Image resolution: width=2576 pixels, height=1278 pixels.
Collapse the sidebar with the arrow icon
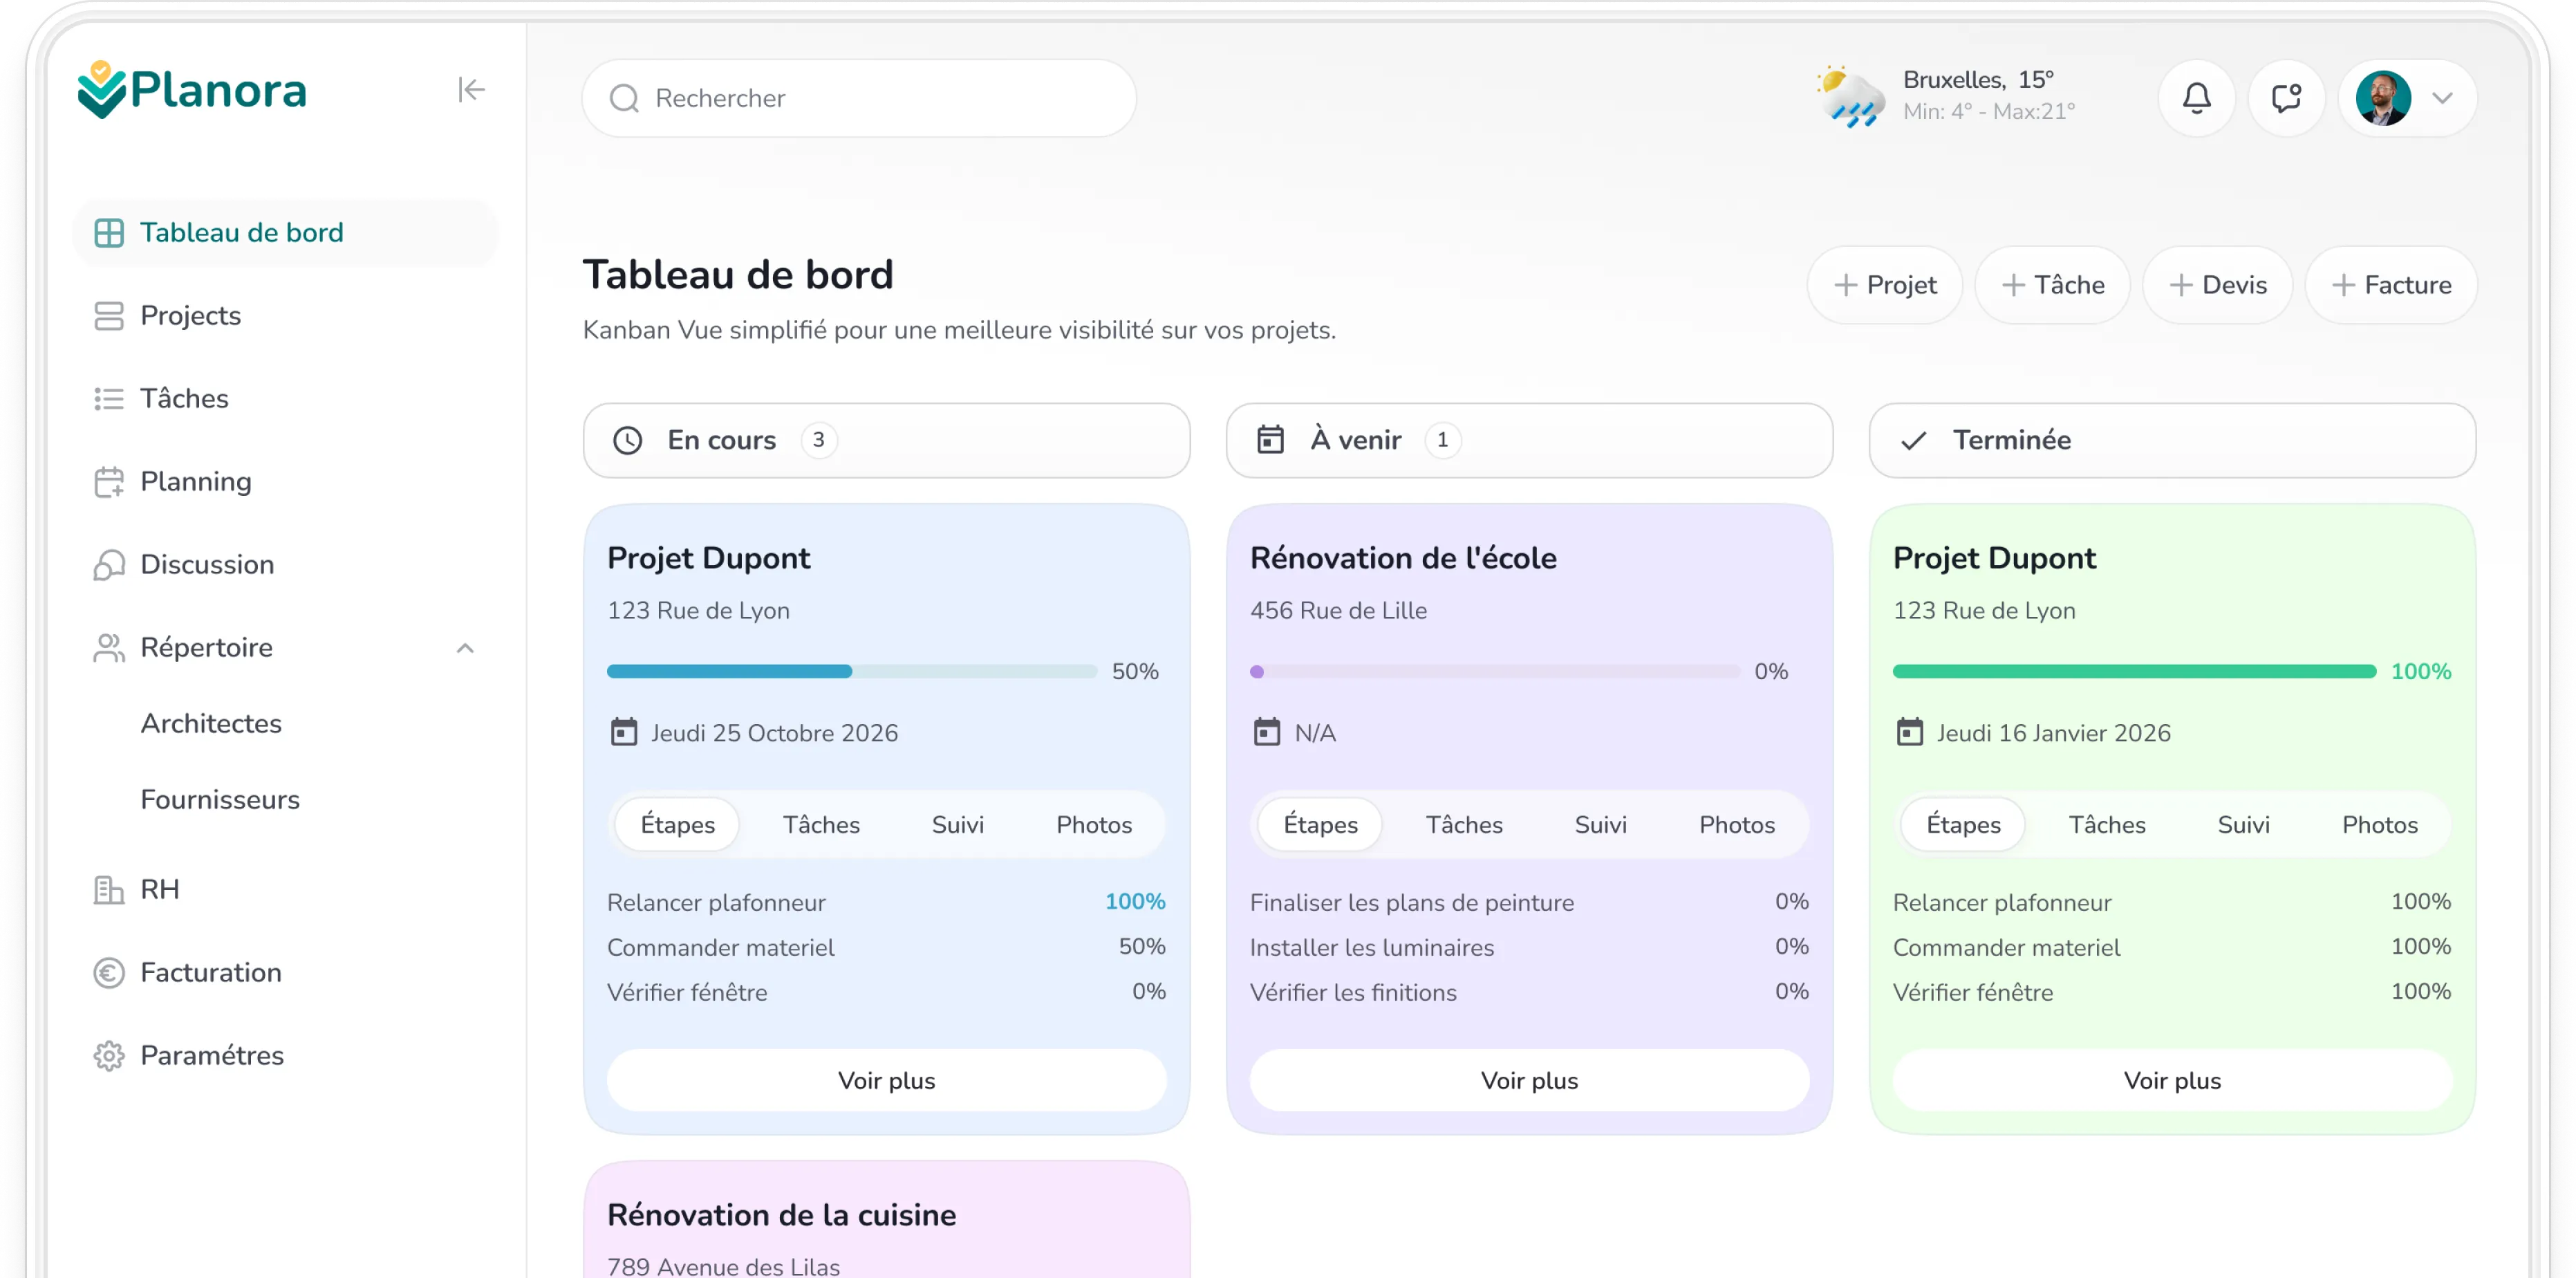(x=471, y=90)
